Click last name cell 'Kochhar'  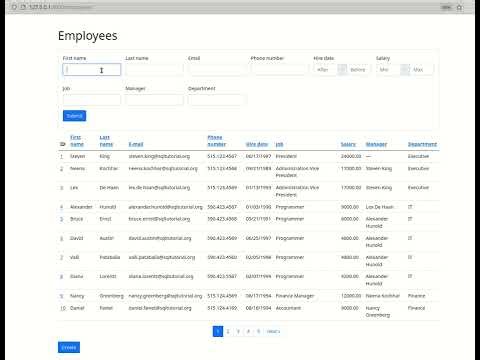109,169
